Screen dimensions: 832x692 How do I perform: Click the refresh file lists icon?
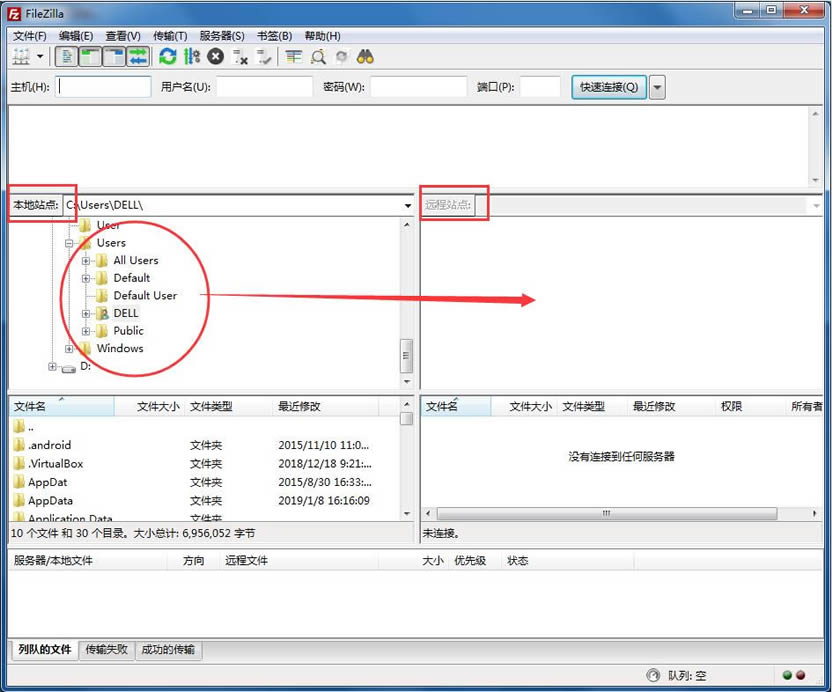pyautogui.click(x=167, y=57)
